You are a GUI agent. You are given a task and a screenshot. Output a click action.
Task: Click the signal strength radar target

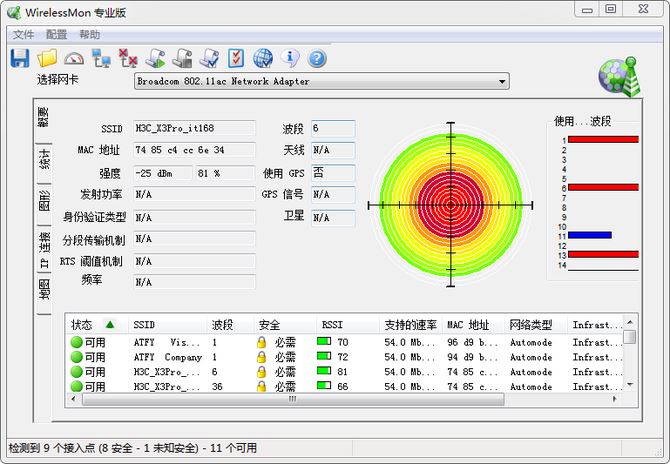450,205
